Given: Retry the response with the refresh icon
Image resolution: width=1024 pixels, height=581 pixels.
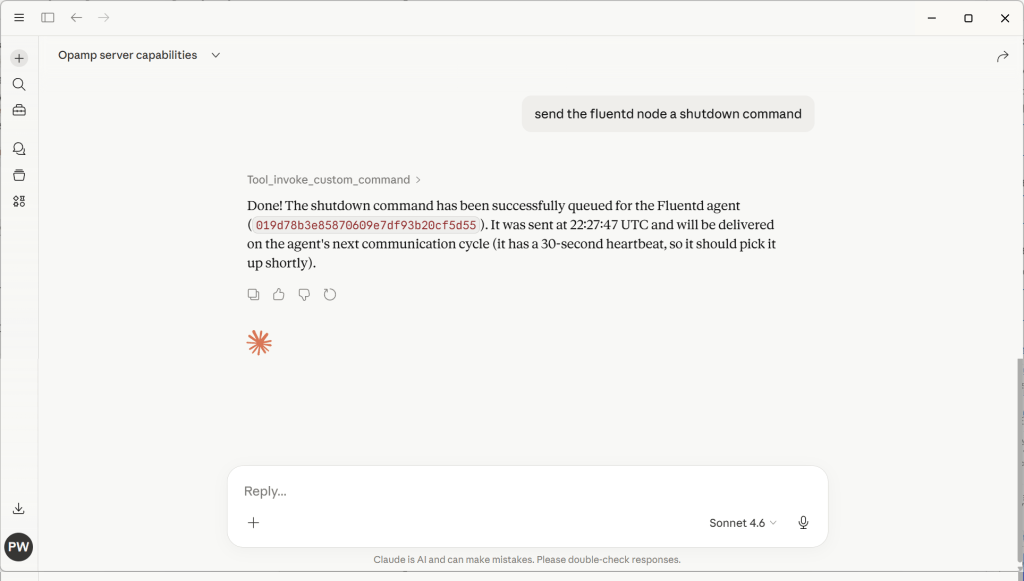Looking at the screenshot, I should click(330, 294).
